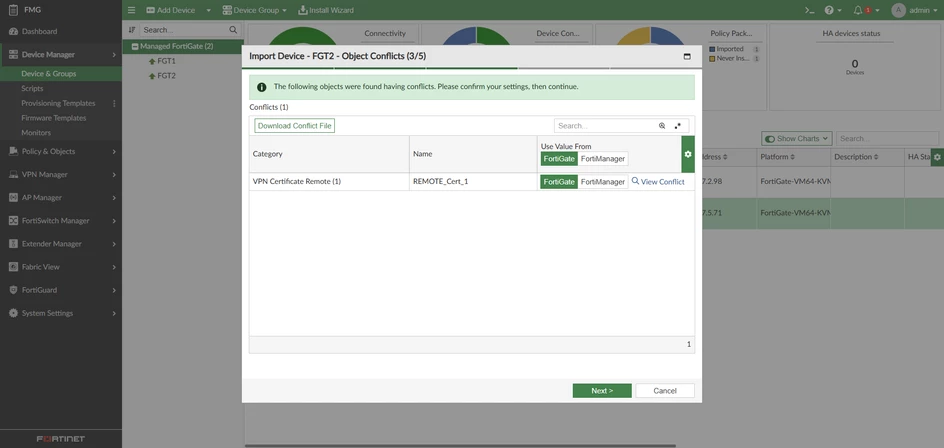Image resolution: width=944 pixels, height=448 pixels.
Task: Open Scripts in Device Manager submenu
Action: tap(32, 89)
